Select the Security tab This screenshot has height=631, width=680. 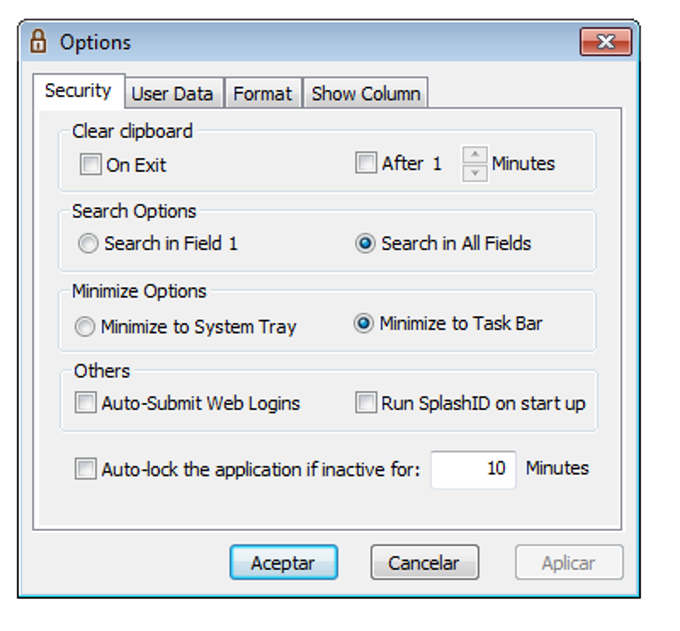[78, 91]
